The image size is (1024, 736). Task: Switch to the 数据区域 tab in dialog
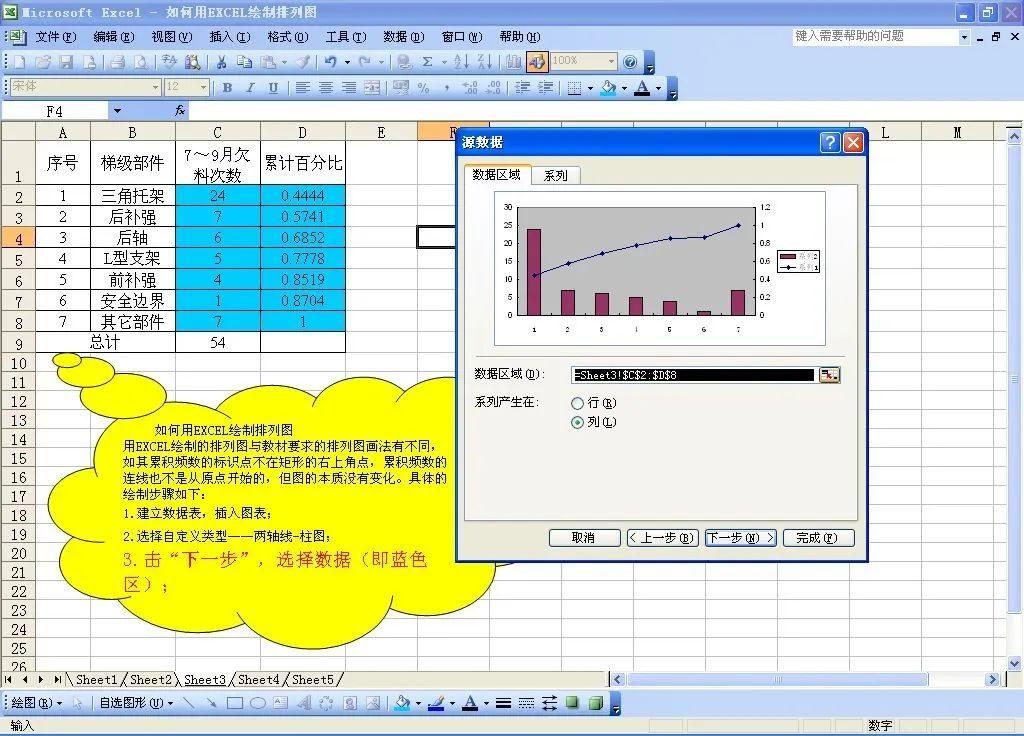496,174
